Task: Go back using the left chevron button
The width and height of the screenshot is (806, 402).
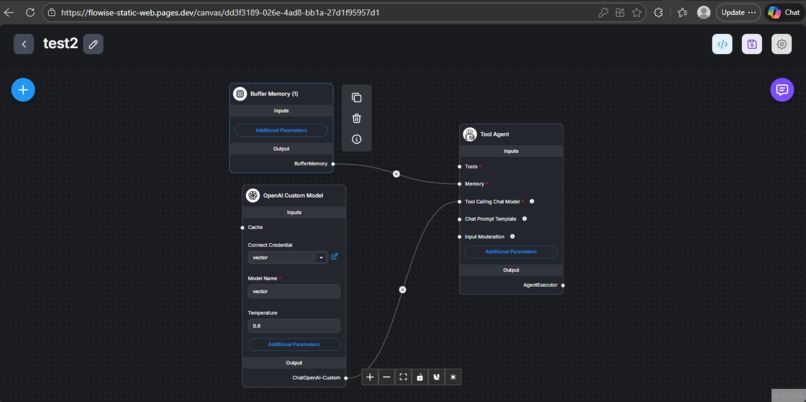Action: (x=24, y=45)
